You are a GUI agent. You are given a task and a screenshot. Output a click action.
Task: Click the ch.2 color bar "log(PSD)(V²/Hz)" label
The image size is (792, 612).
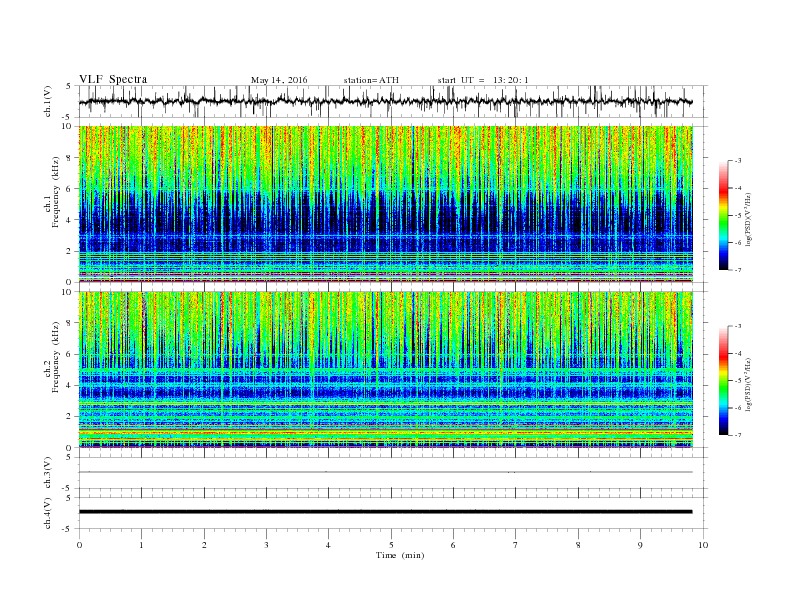[749, 384]
